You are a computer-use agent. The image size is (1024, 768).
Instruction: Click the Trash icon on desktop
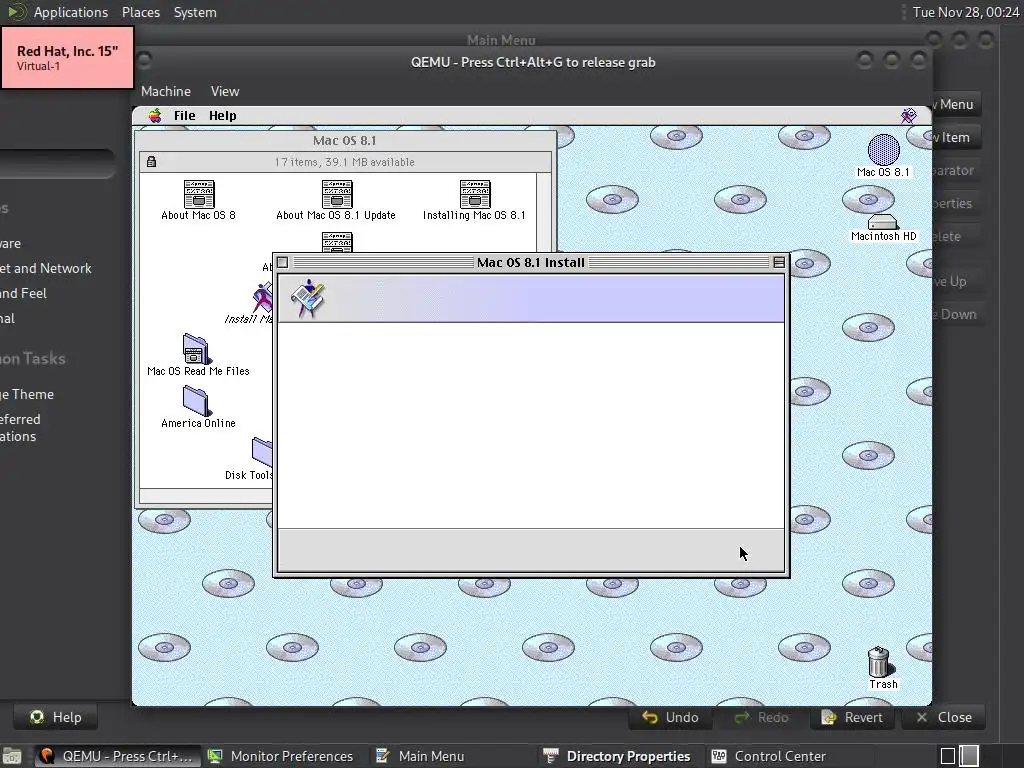coord(880,662)
